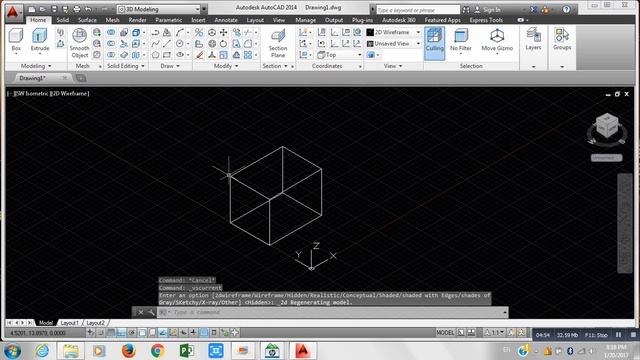
Task: Click the Section Plane tool
Action: point(278,43)
